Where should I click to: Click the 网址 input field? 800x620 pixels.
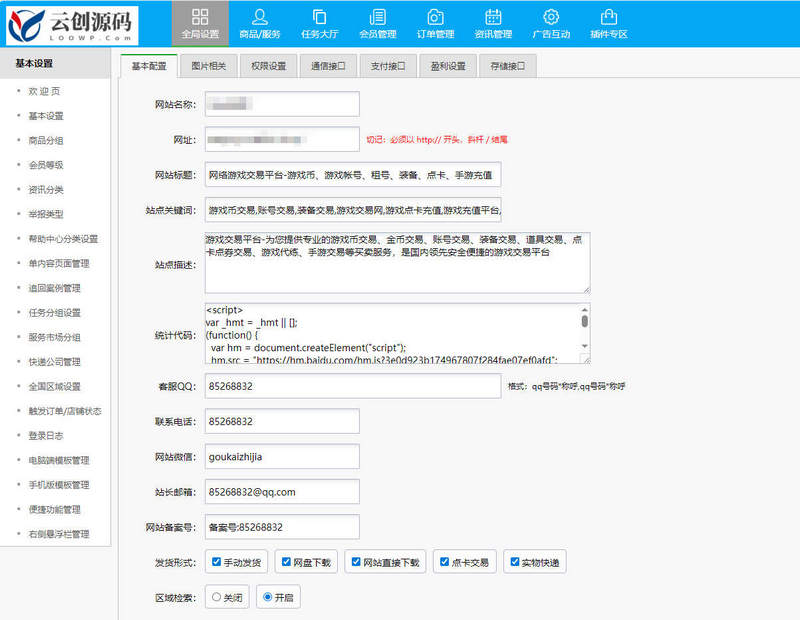click(x=282, y=139)
